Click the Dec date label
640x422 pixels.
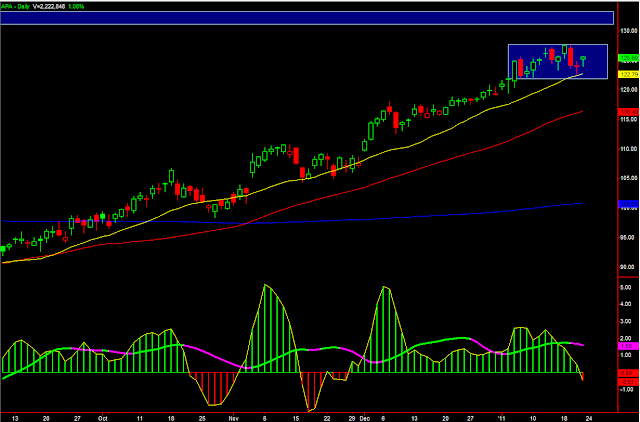pyautogui.click(x=365, y=418)
